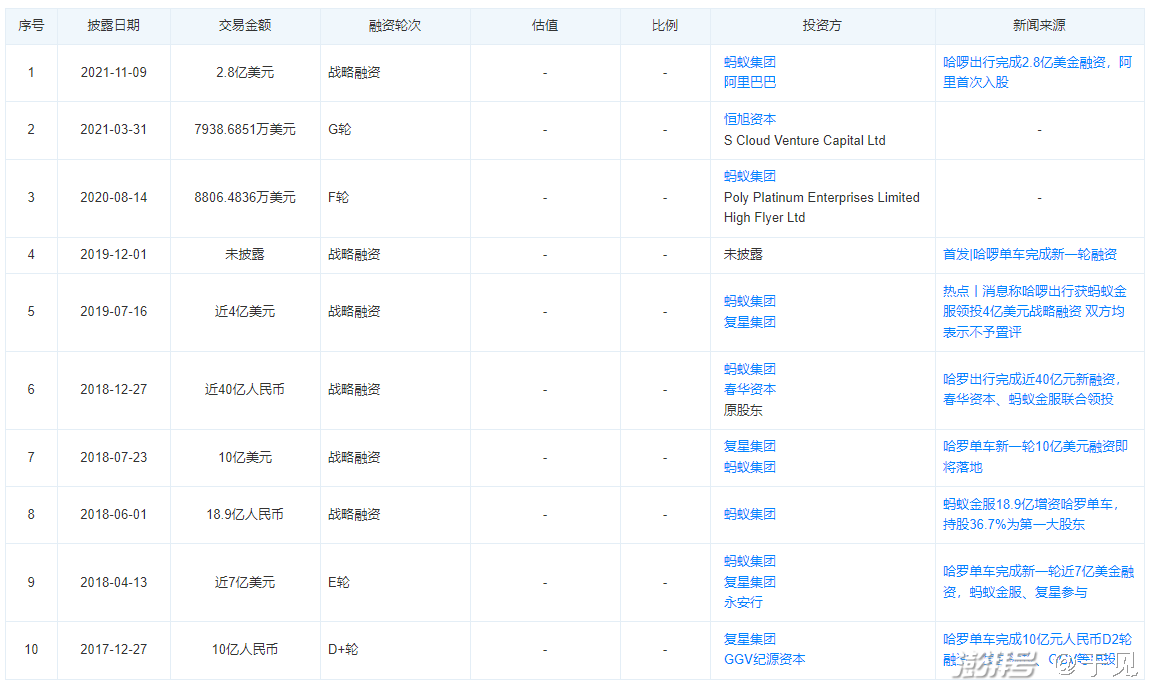Click 蚂蚁集团 in the 18.9亿人民币 row
This screenshot has height=686, width=1155.
point(749,514)
